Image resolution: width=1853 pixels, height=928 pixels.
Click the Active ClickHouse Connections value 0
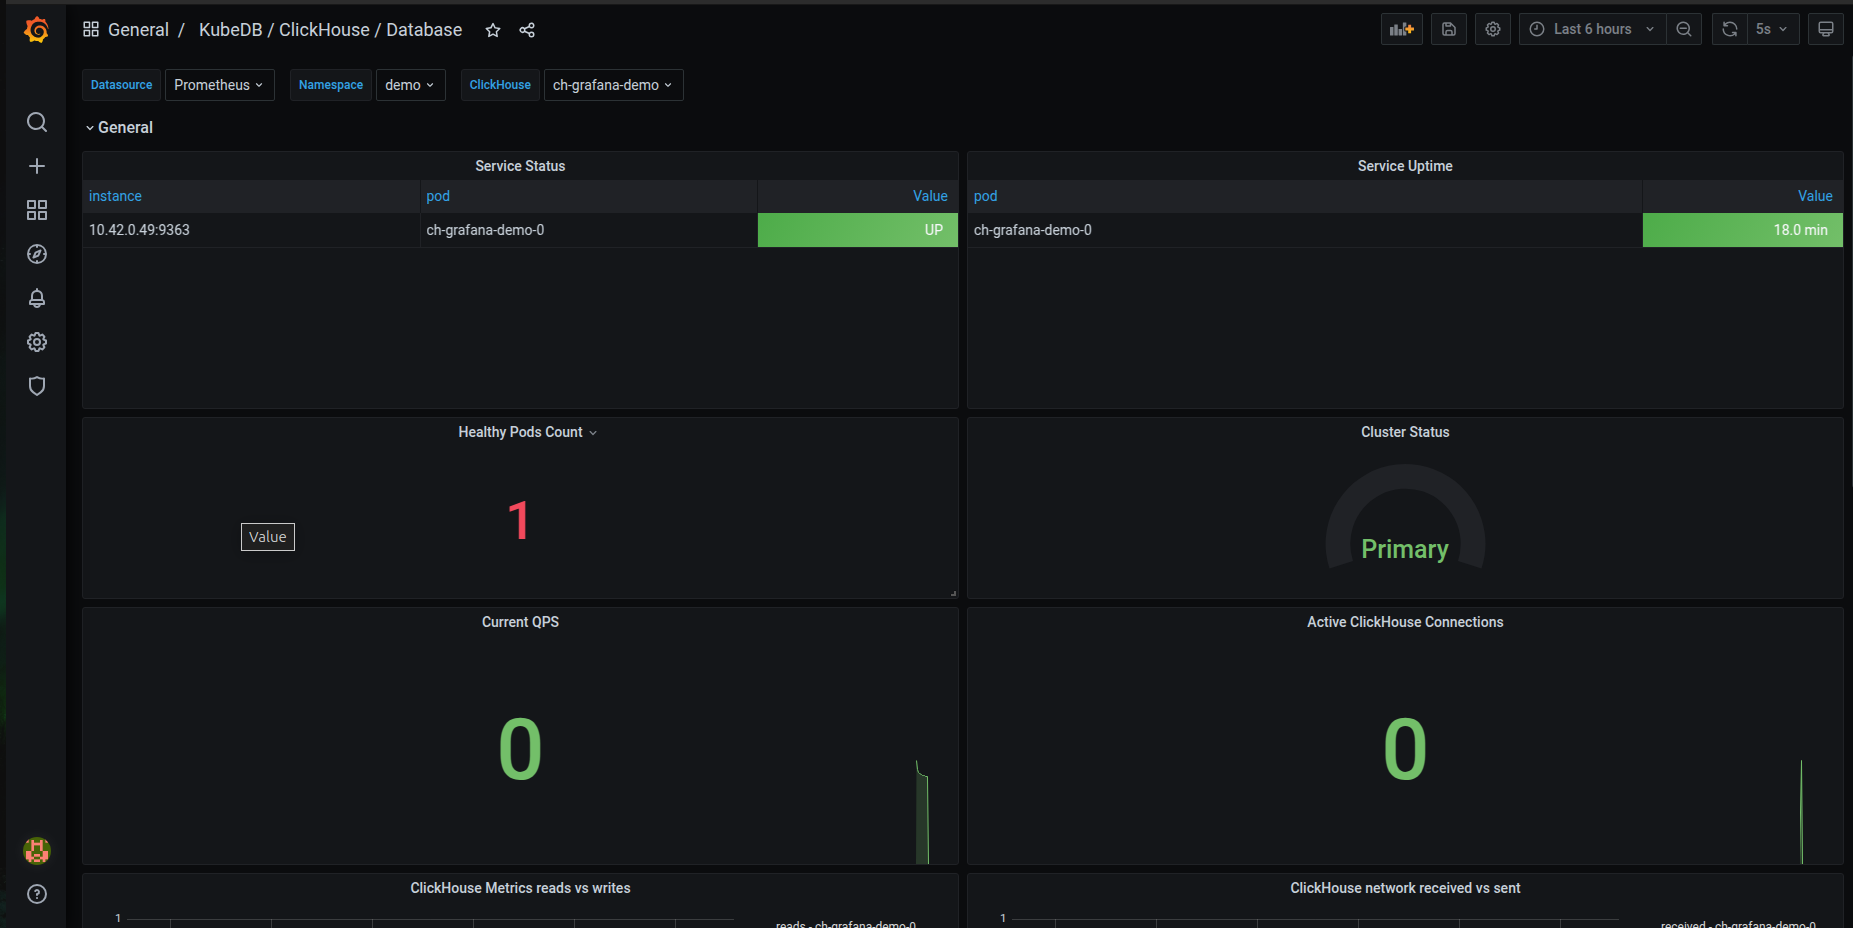[x=1405, y=750]
